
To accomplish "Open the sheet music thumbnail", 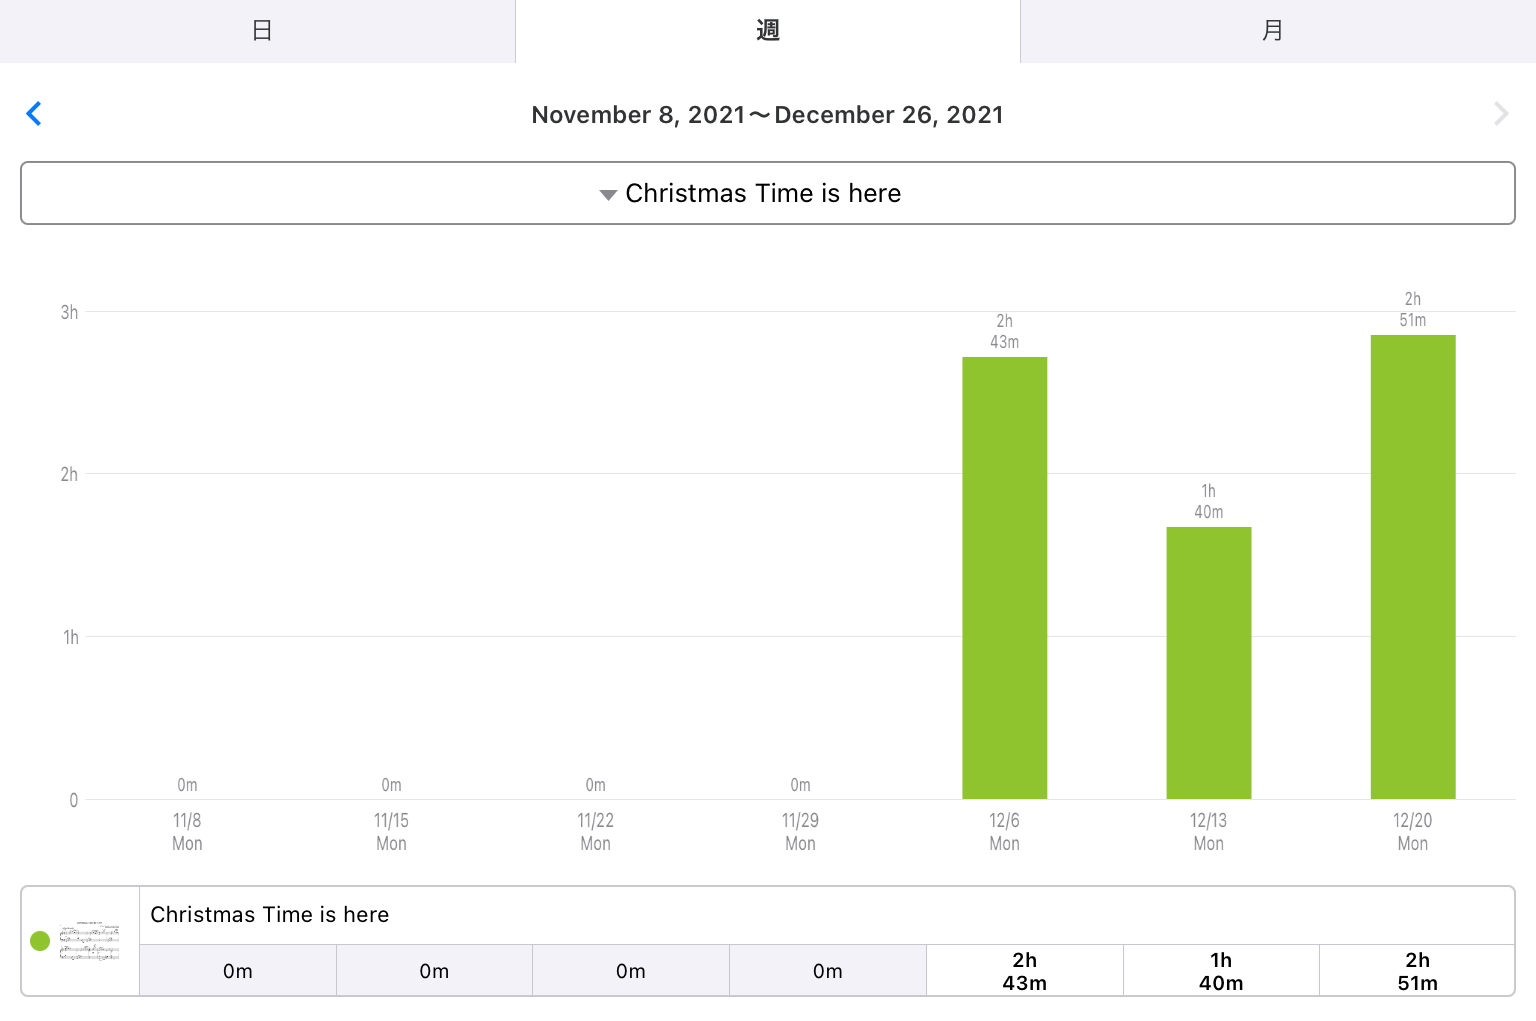I will point(89,941).
